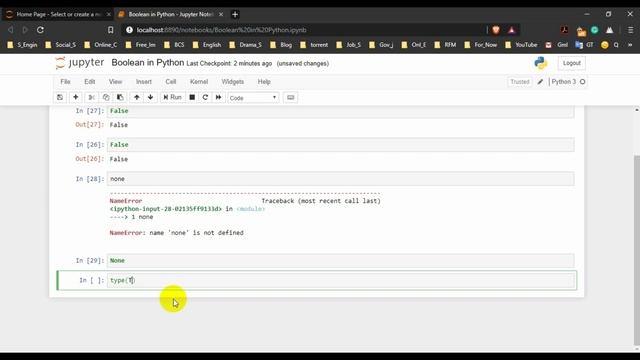640x360 pixels.
Task: Open the Cell menu
Action: (x=171, y=82)
